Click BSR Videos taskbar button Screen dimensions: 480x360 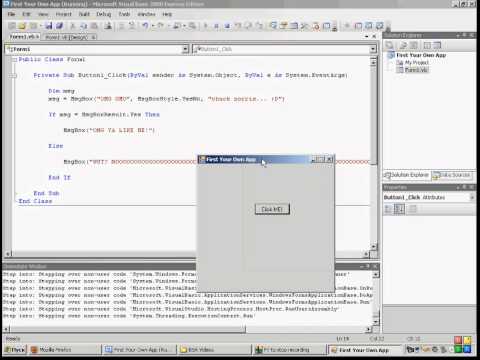tap(213, 350)
